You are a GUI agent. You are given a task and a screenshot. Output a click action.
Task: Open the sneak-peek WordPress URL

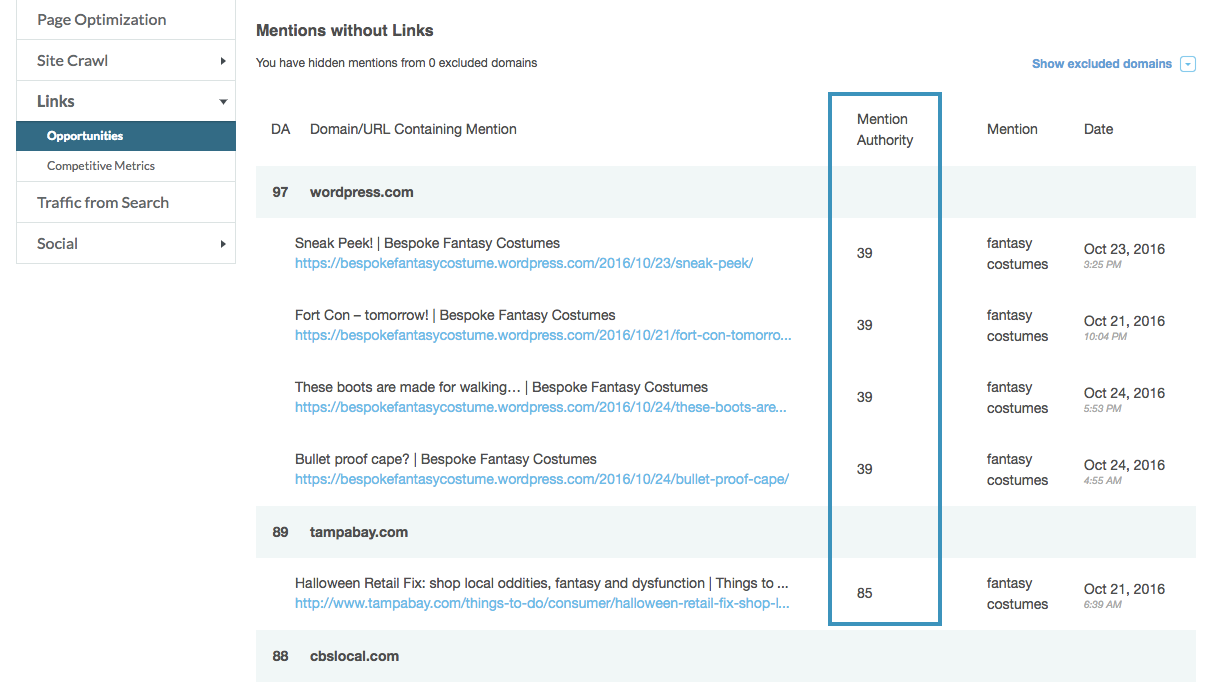point(523,263)
